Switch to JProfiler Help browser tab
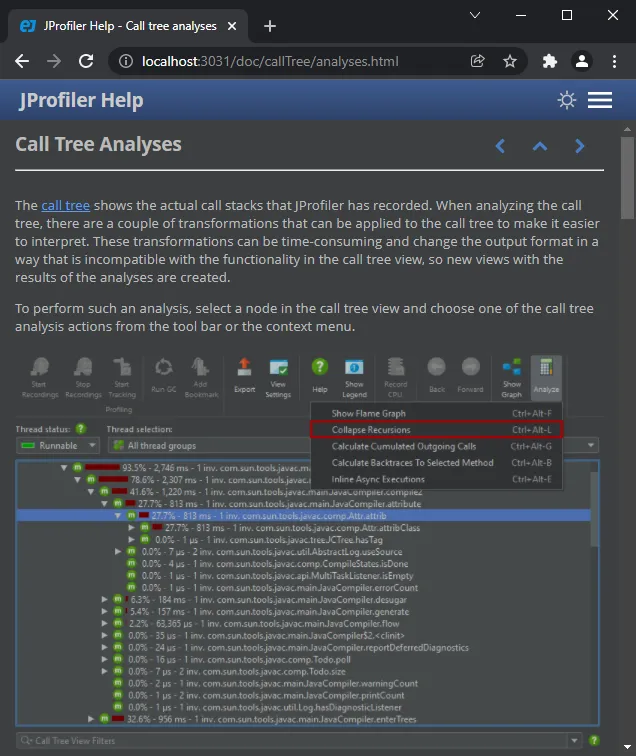636x756 pixels. (129, 26)
